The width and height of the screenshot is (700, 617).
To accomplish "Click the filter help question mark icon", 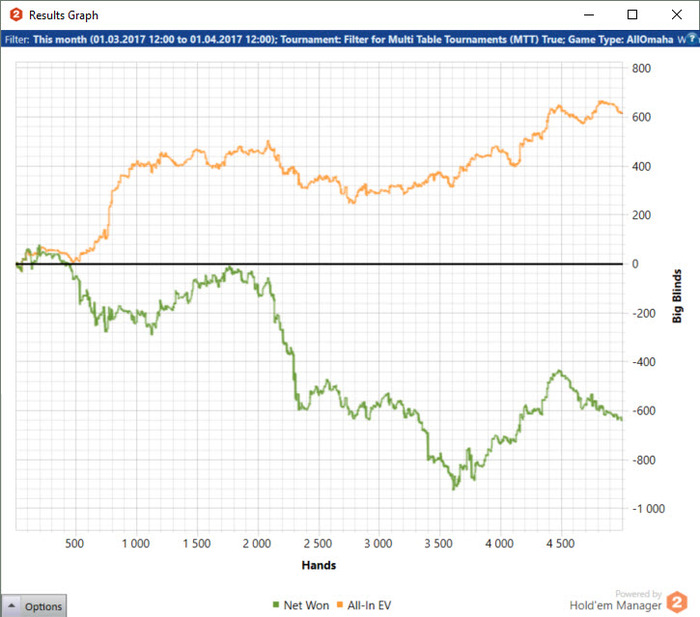I will pyautogui.click(x=692, y=38).
